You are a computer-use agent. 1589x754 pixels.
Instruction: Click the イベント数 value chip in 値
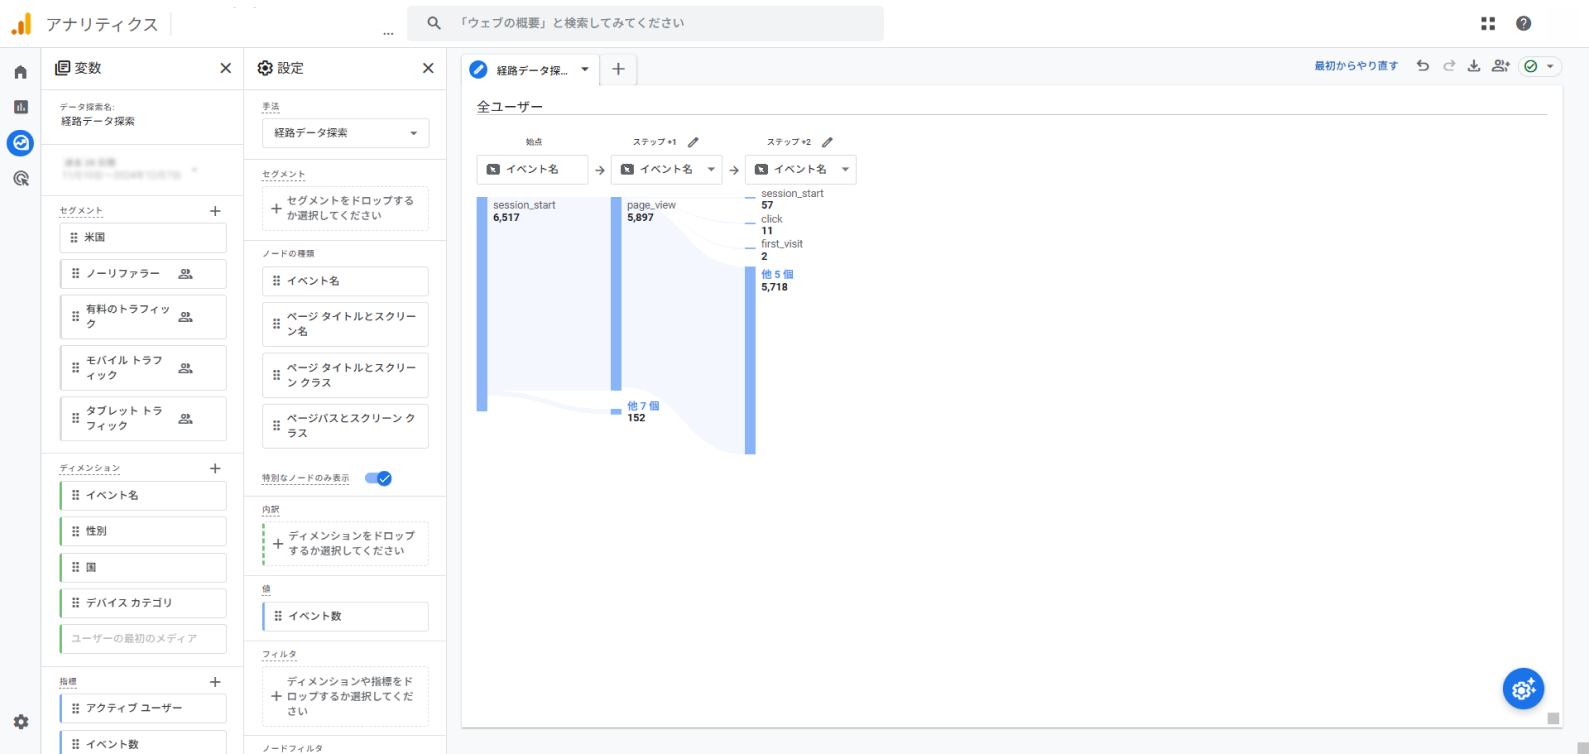tap(345, 617)
